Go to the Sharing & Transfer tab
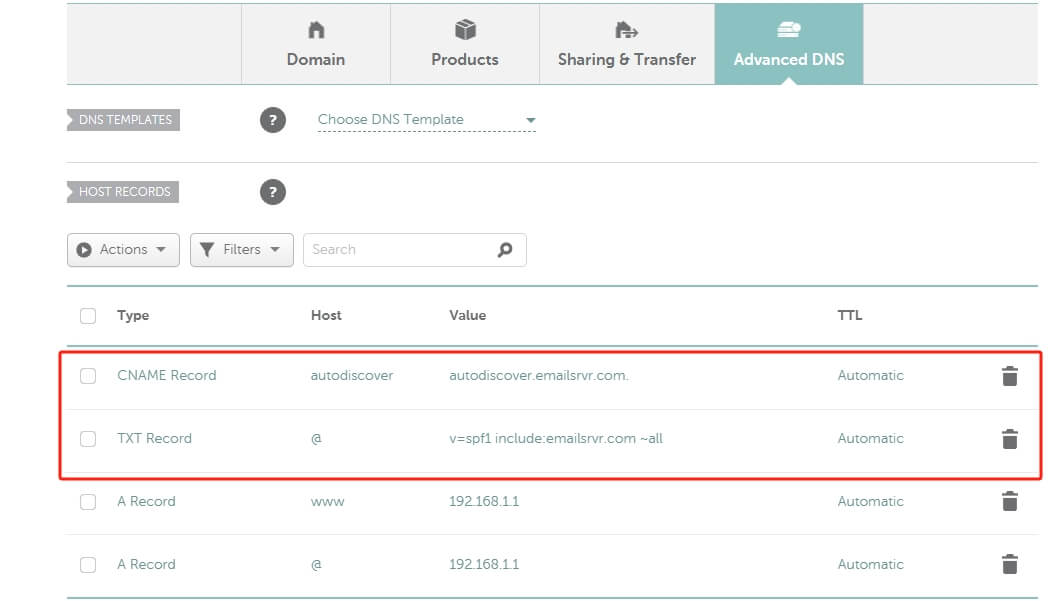This screenshot has height=601, width=1051. pos(627,45)
